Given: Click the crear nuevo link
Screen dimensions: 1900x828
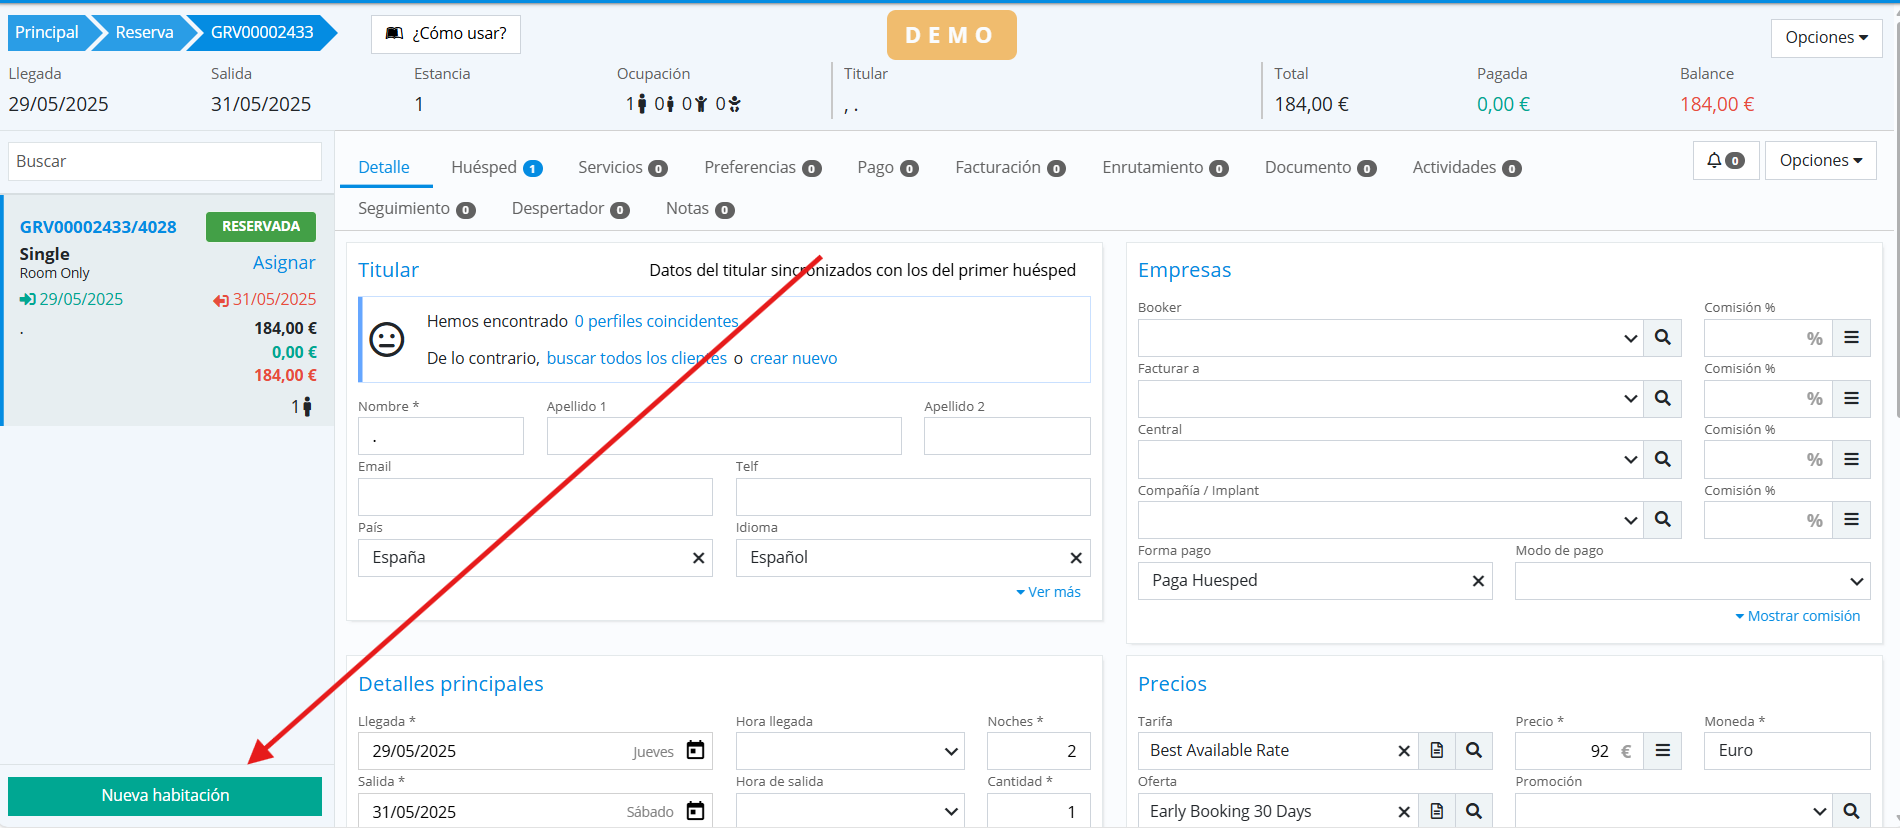Looking at the screenshot, I should [x=793, y=358].
